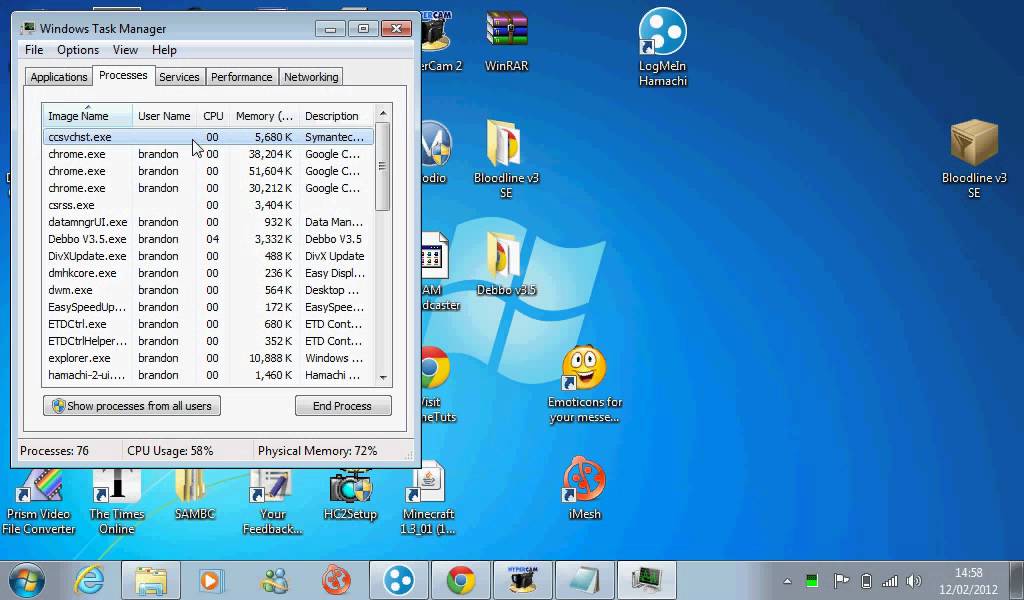Switch to the Applications tab
This screenshot has width=1024, height=600.
click(x=59, y=77)
